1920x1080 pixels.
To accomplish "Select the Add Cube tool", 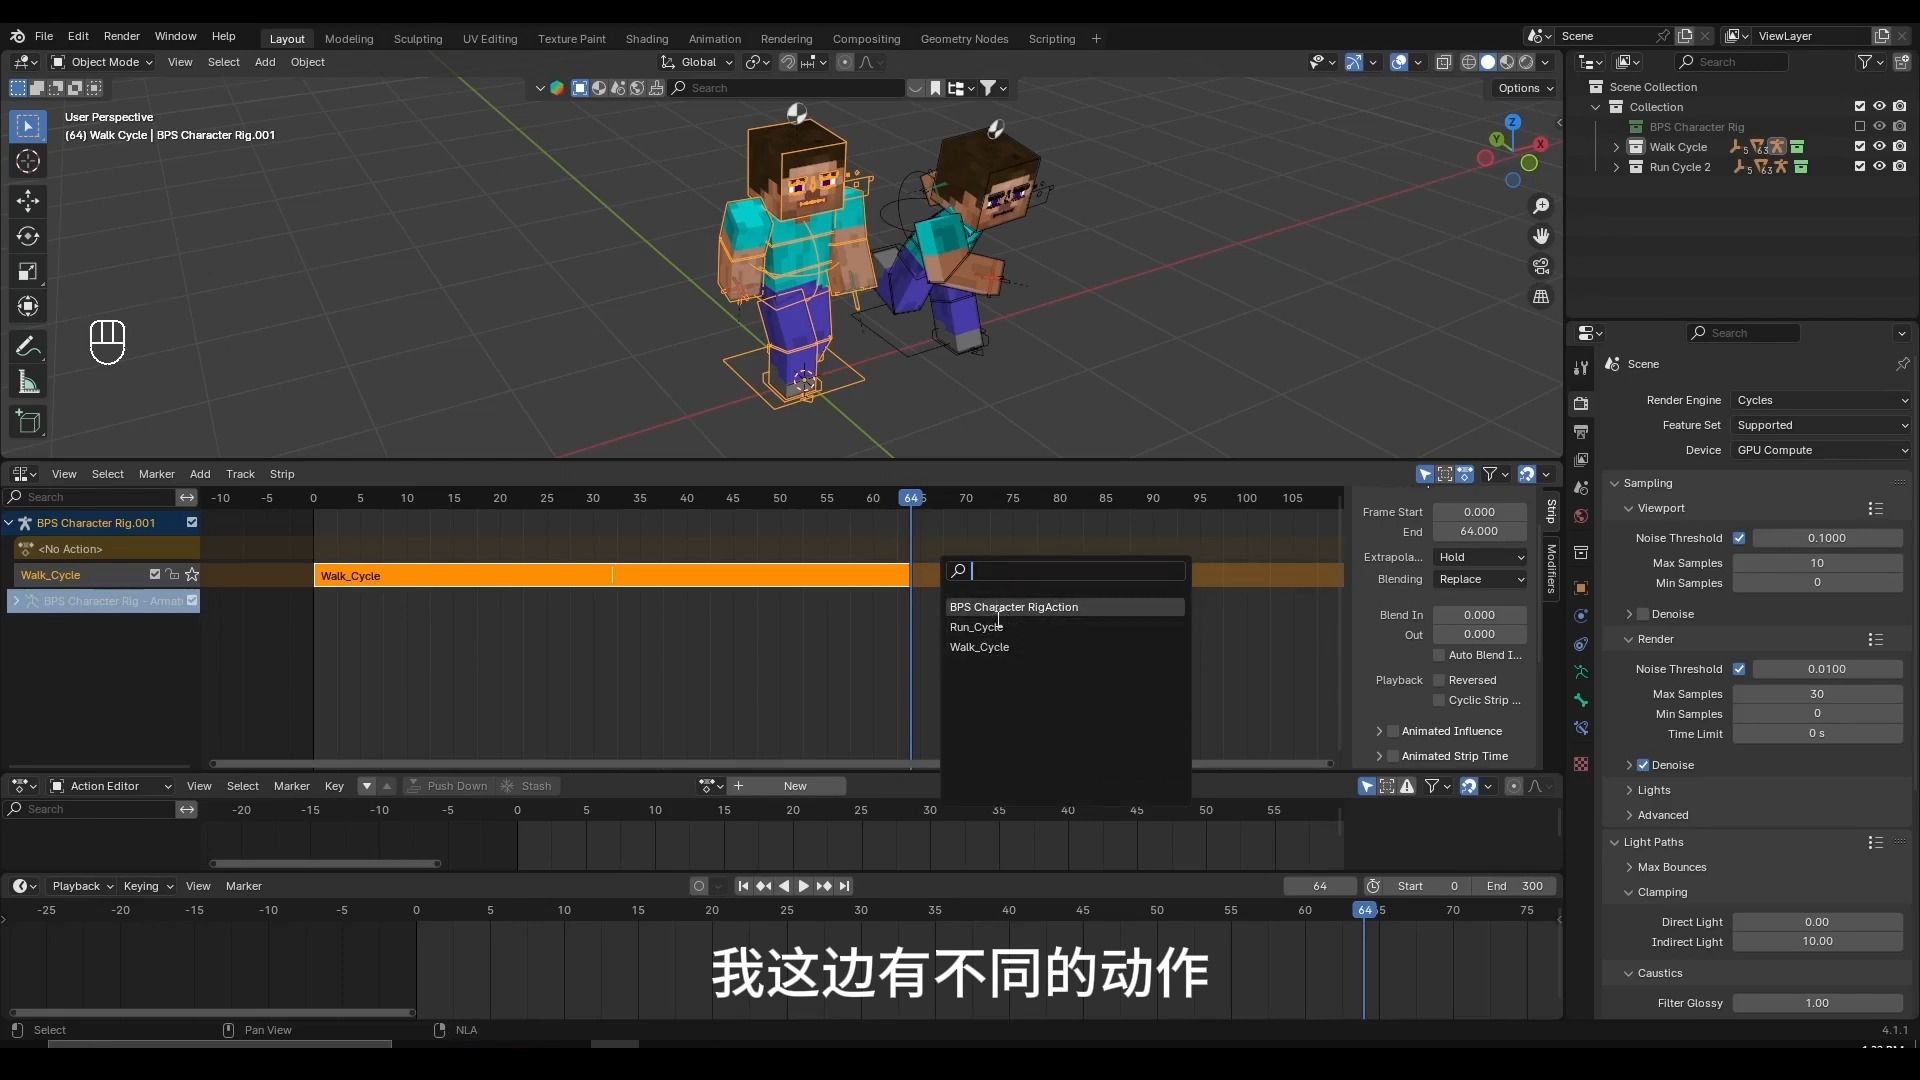I will tap(28, 422).
